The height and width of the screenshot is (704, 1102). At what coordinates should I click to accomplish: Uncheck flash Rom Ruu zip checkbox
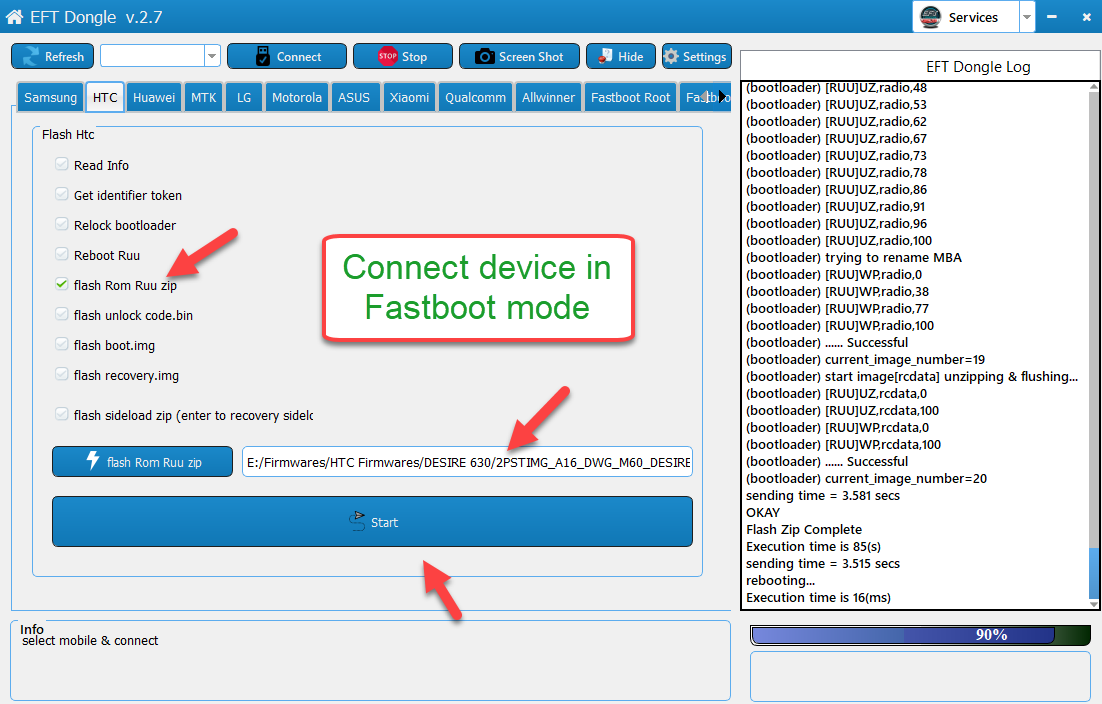tap(62, 285)
